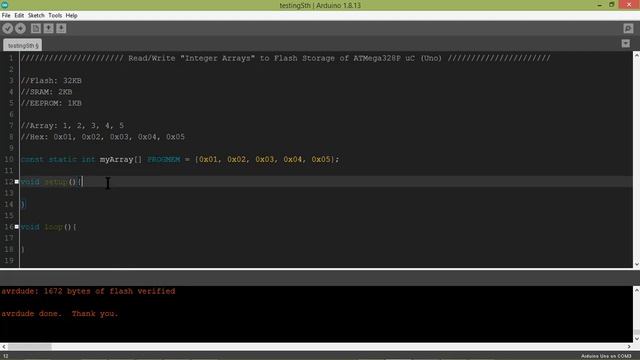Click the 'avrdude done. Thank you.' console line
Viewport: 640px width, 360px height.
60,313
